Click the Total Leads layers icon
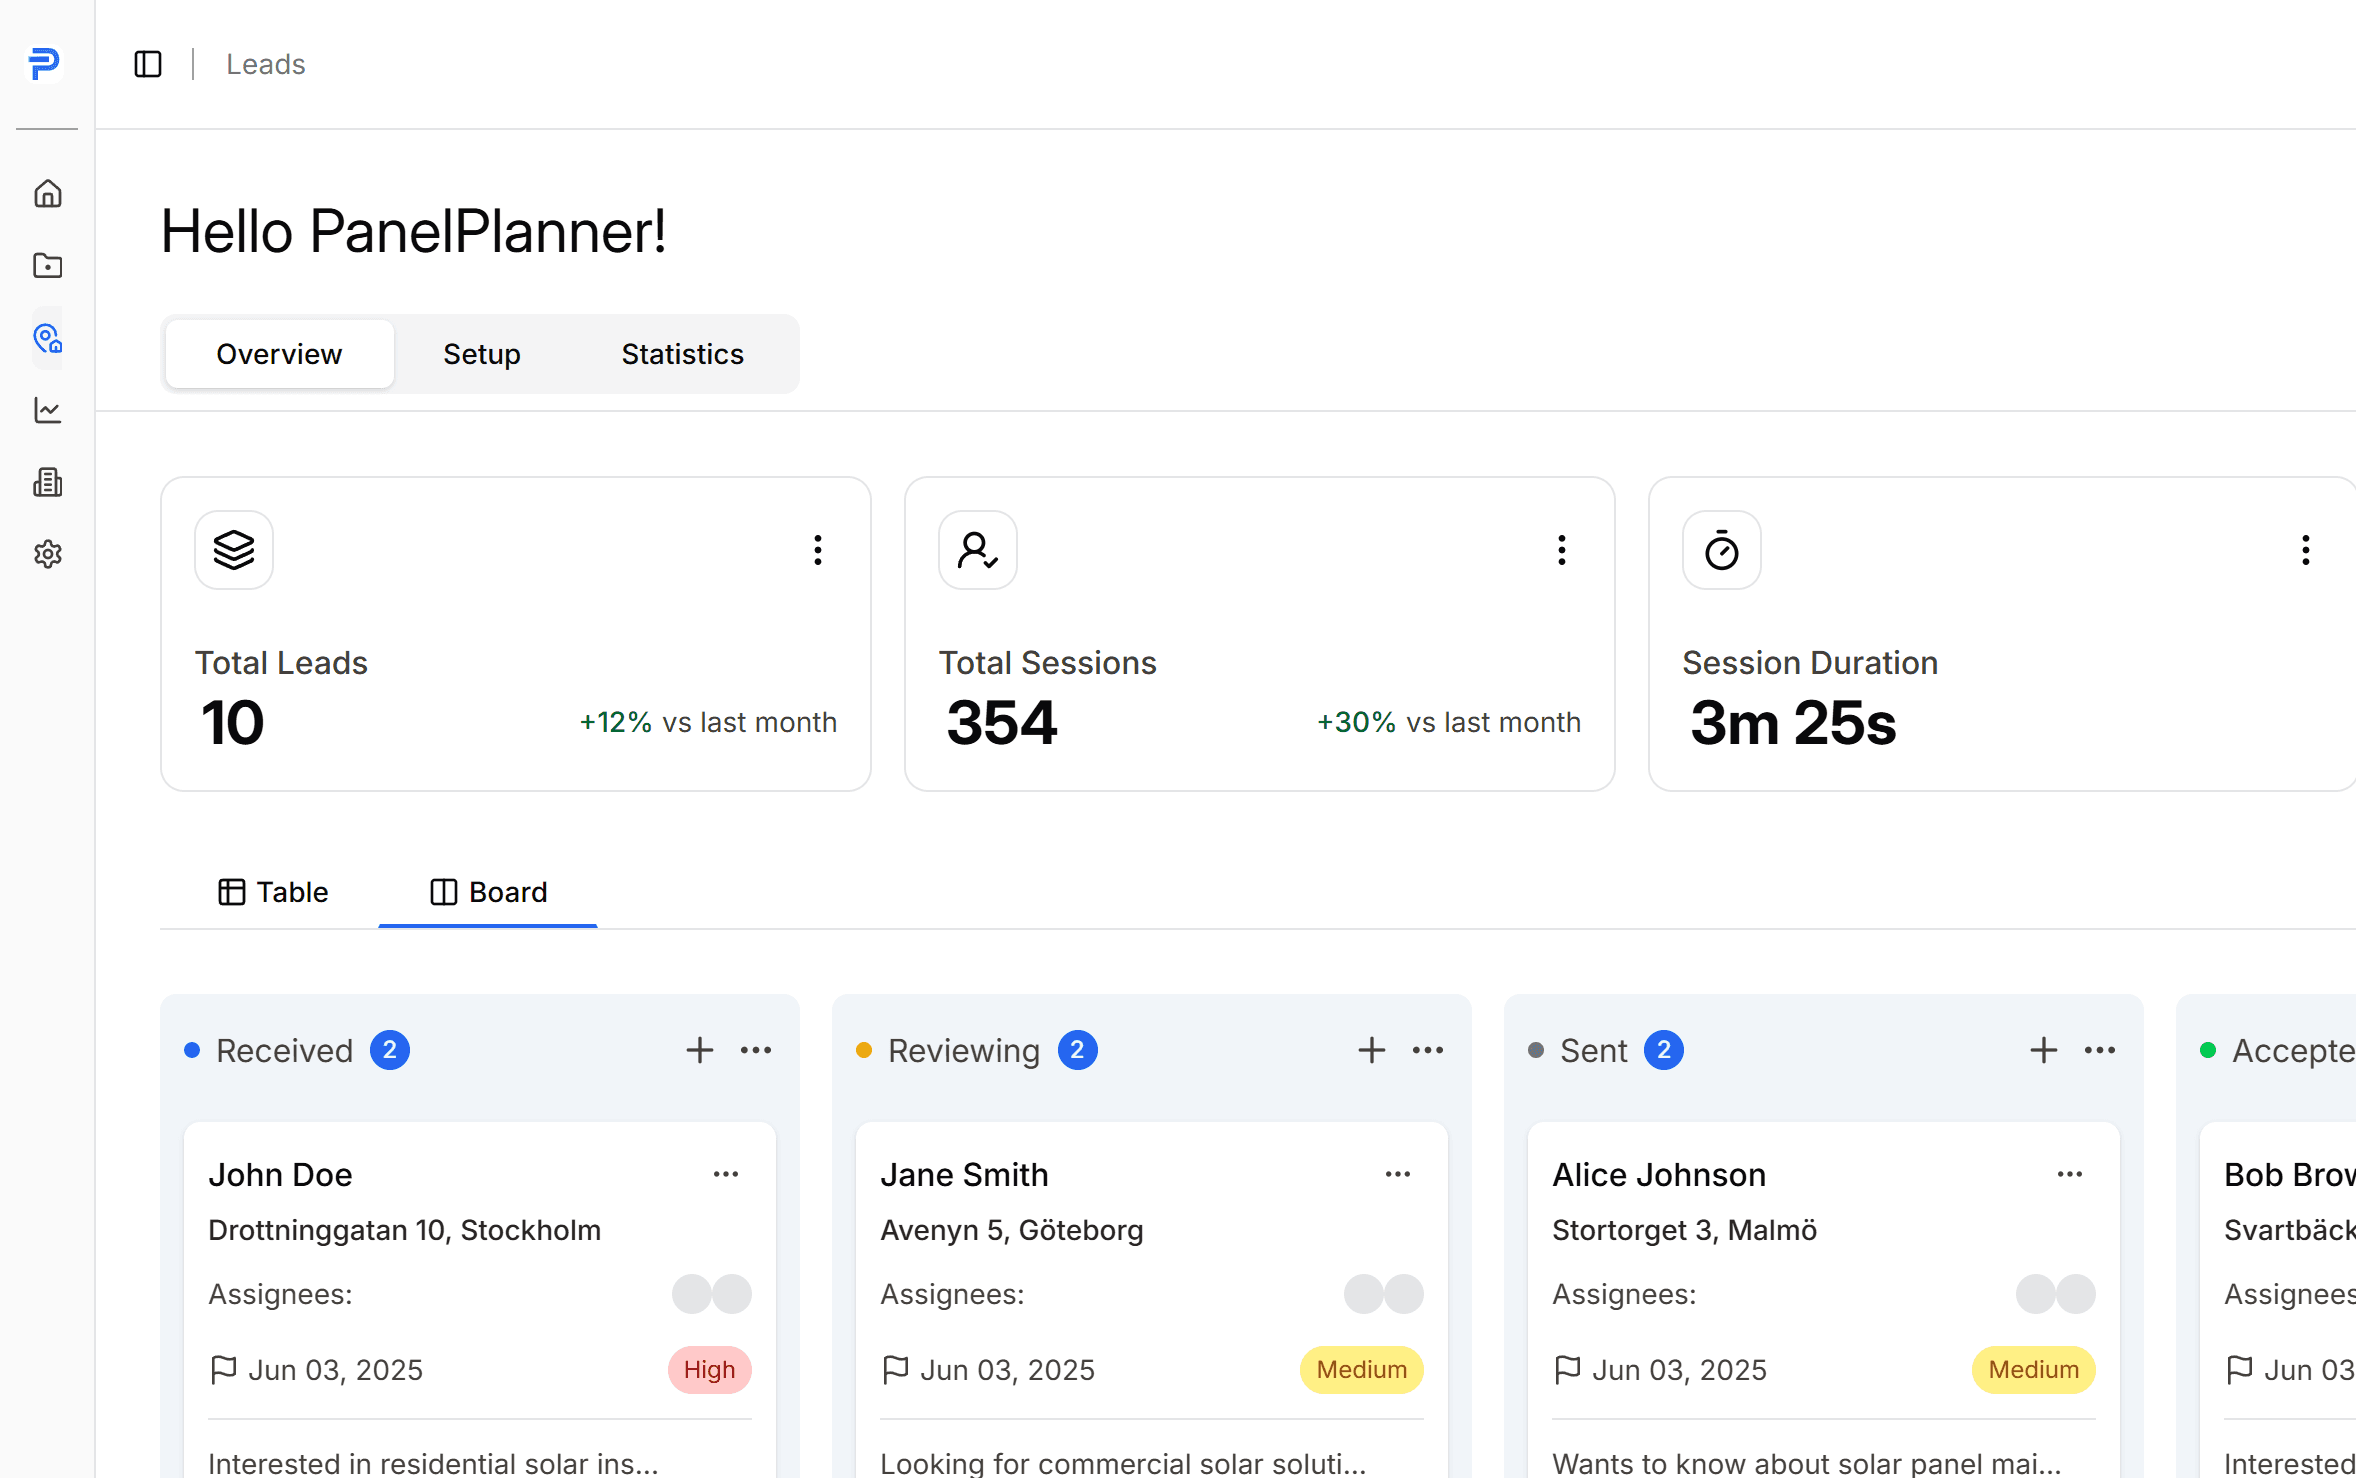Viewport: 2356px width, 1478px height. pyautogui.click(x=234, y=550)
